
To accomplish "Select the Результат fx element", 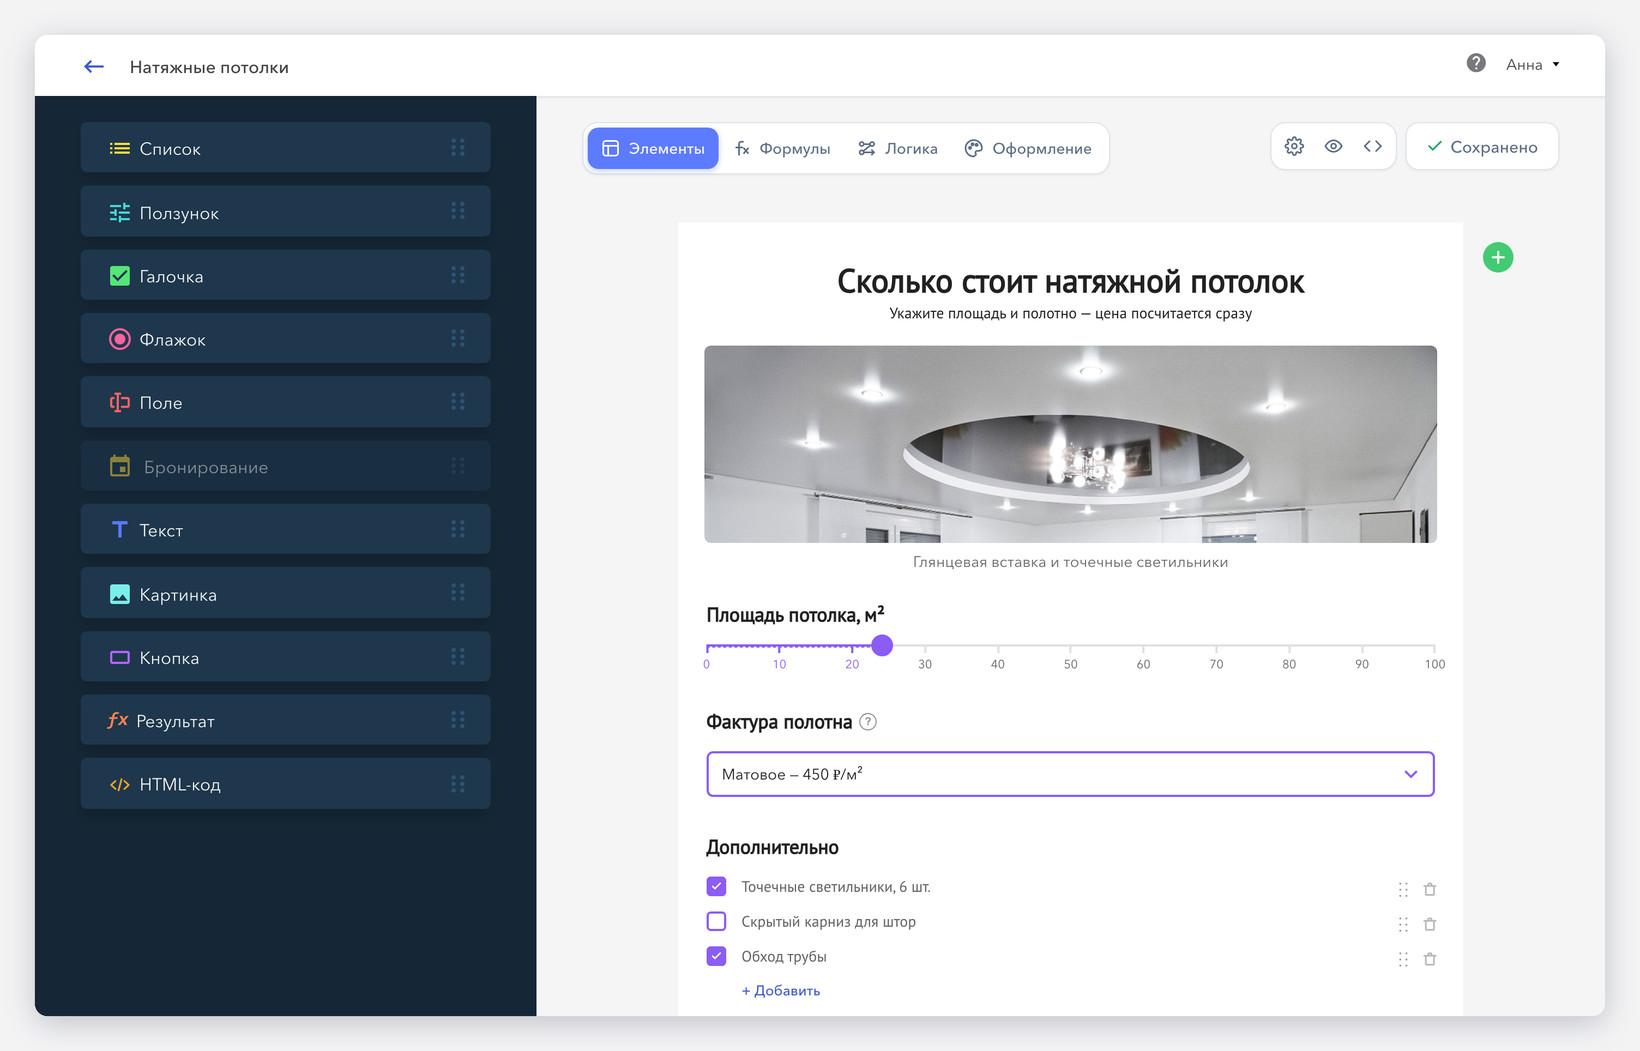I will click(285, 720).
